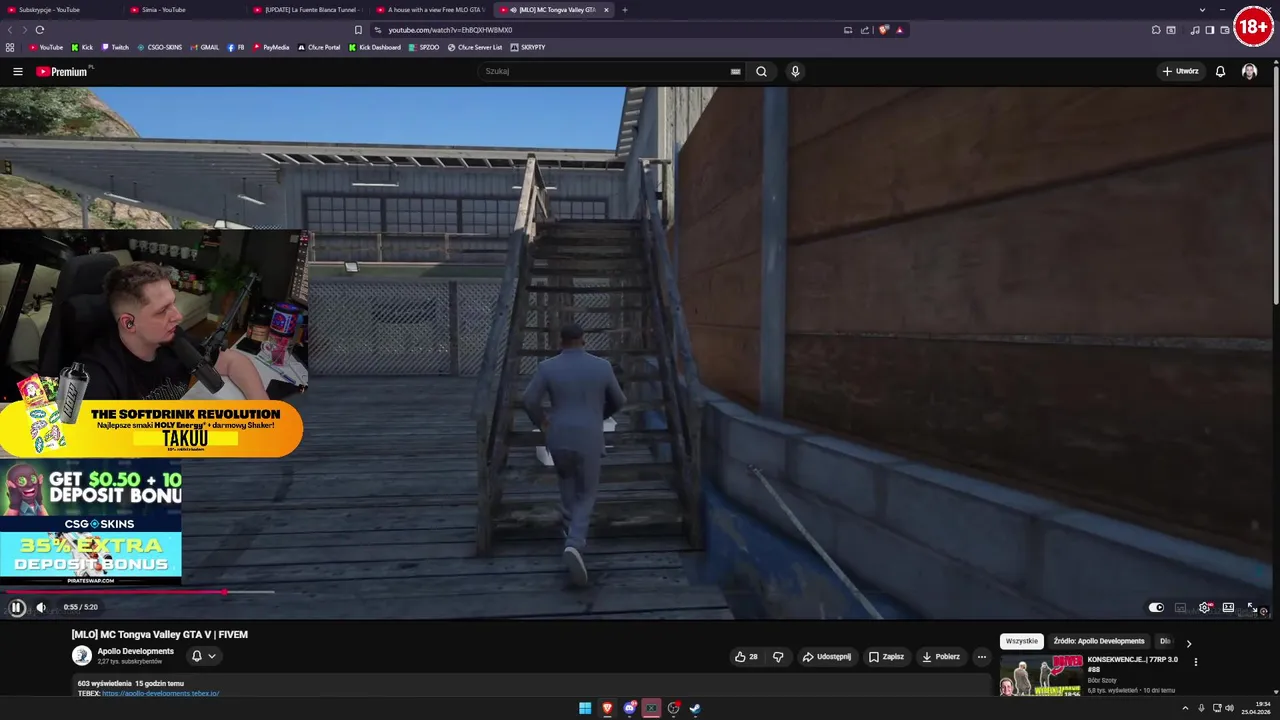
Task: Start voice search with microphone
Action: tap(795, 71)
